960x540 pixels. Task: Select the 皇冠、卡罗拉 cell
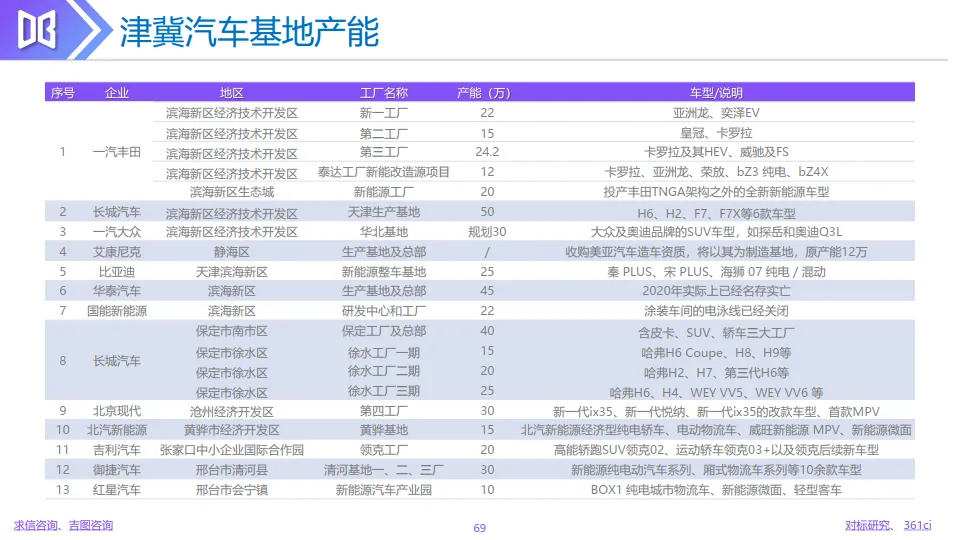[x=716, y=133]
